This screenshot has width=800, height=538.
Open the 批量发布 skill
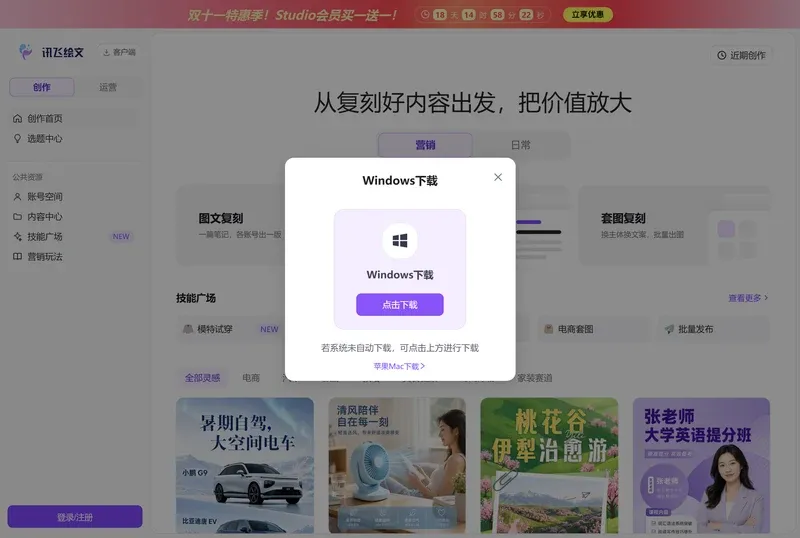(713, 329)
